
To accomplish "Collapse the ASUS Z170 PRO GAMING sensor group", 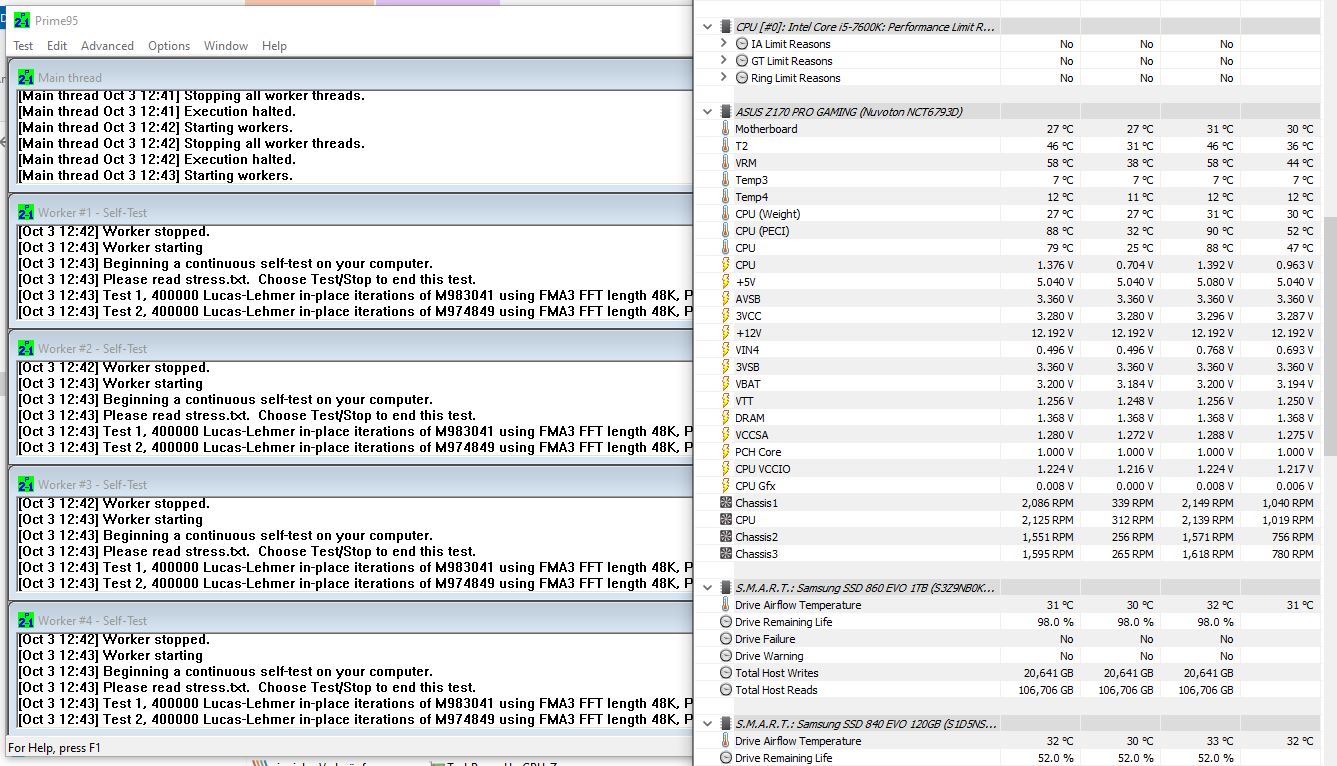I will (708, 112).
